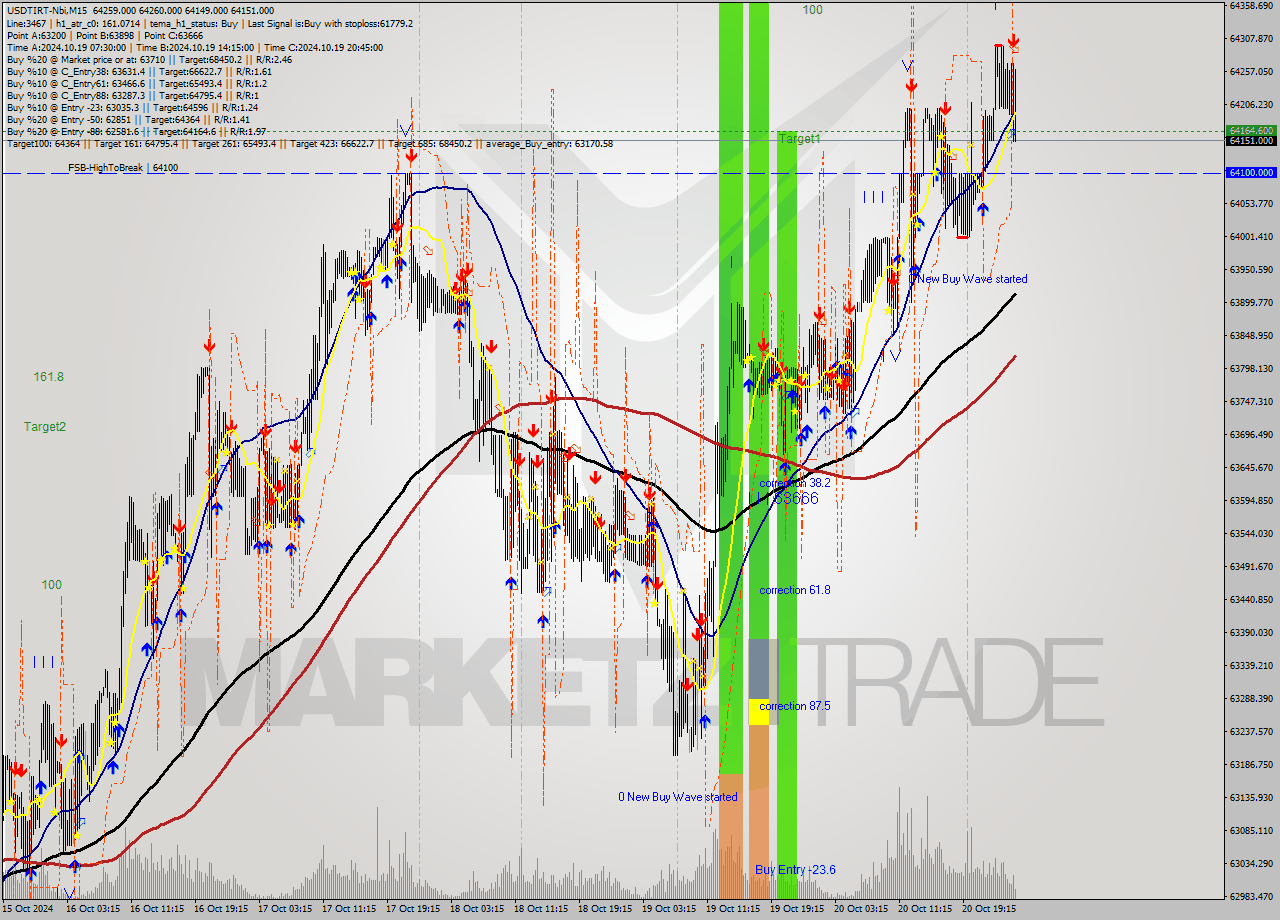Click the '17 Oct 03:15' time axis label

point(285,910)
